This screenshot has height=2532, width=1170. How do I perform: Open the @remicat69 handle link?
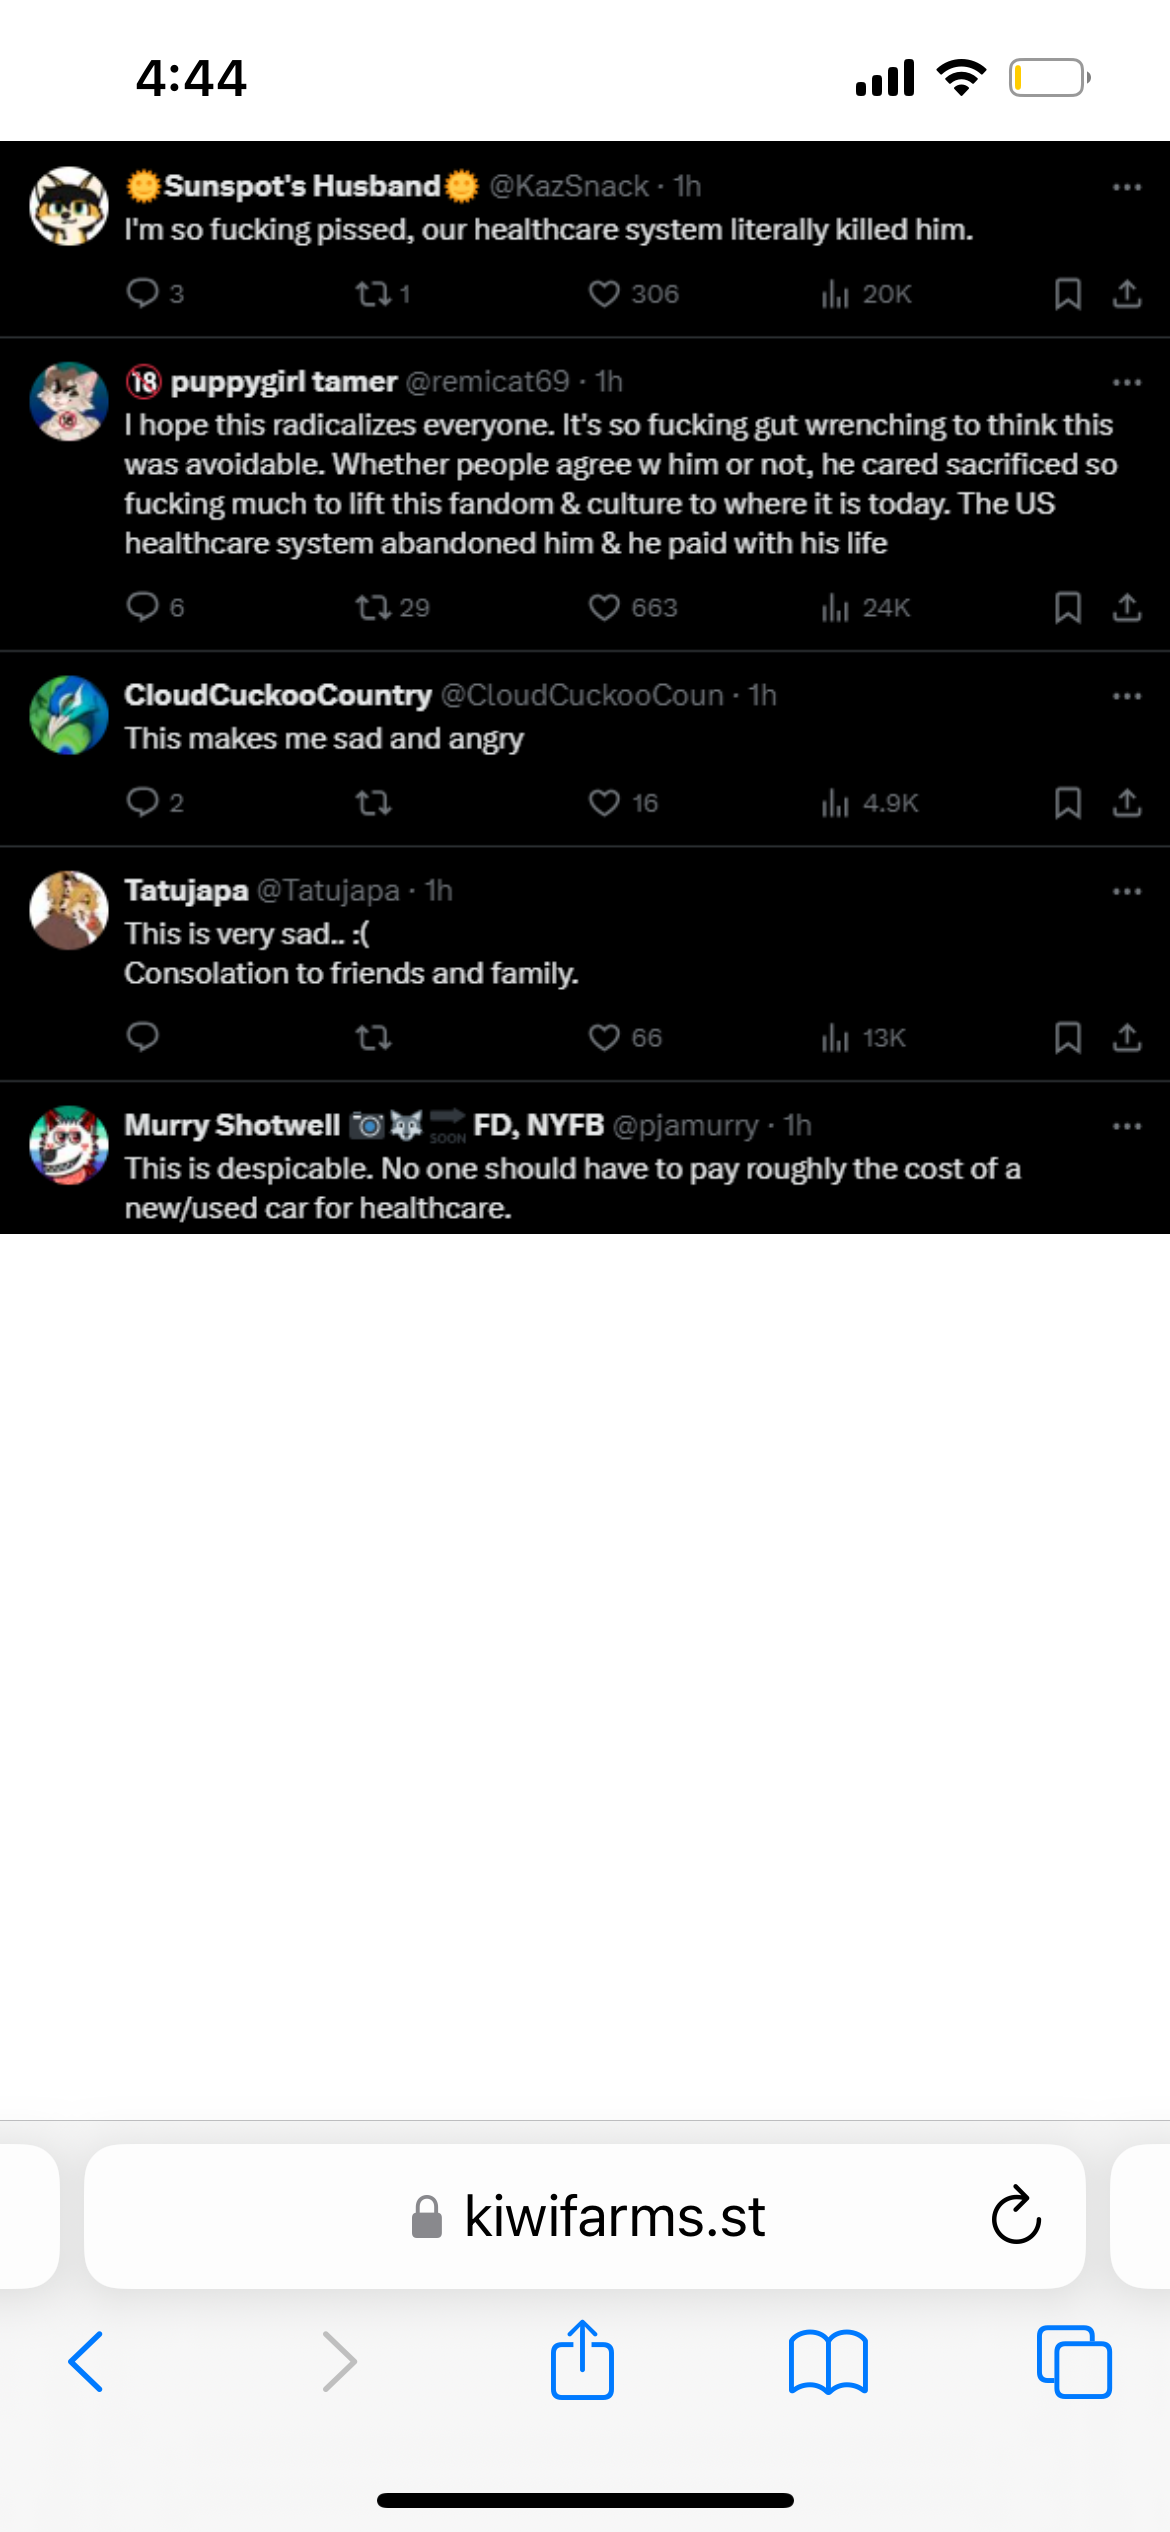click(487, 381)
